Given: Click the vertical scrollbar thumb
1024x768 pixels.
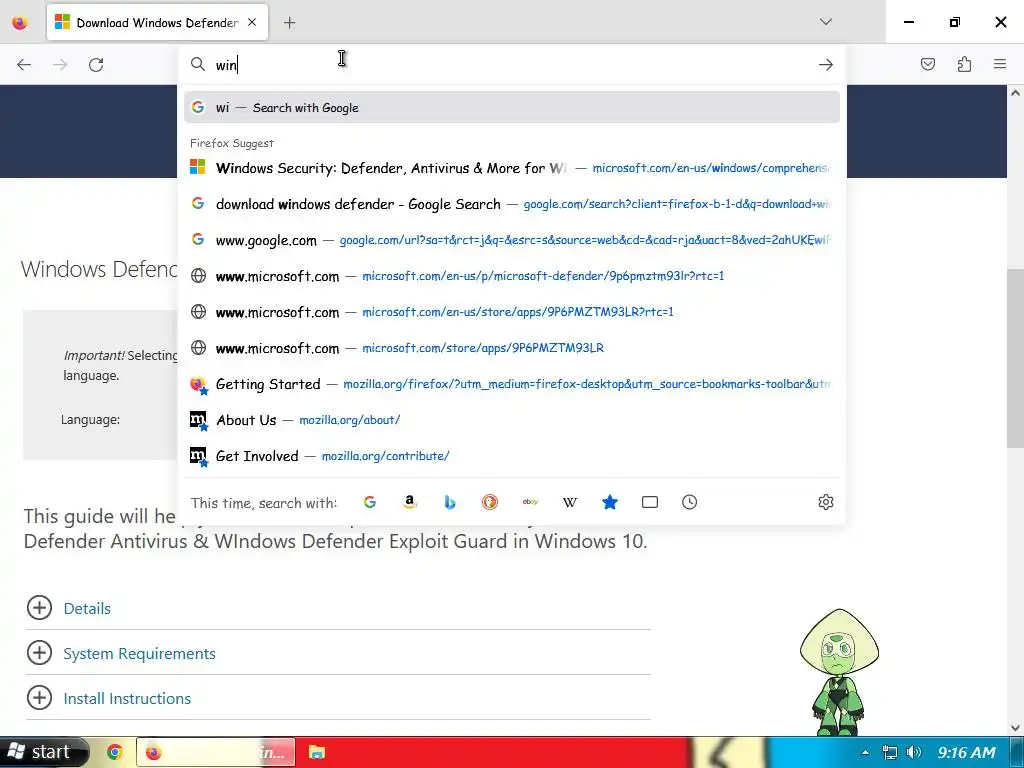Looking at the screenshot, I should [1015, 358].
